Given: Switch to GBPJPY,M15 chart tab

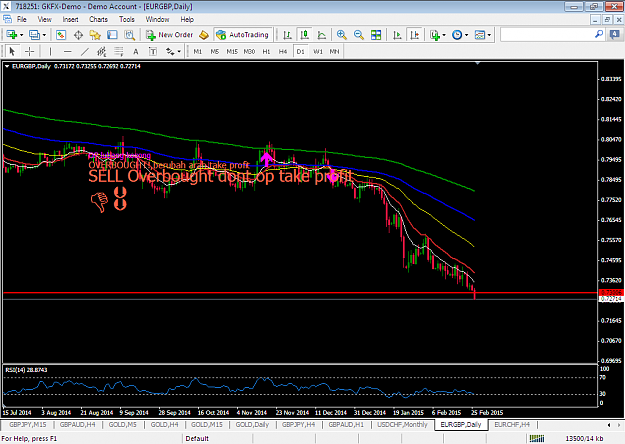Looking at the screenshot, I should pyautogui.click(x=28, y=425).
